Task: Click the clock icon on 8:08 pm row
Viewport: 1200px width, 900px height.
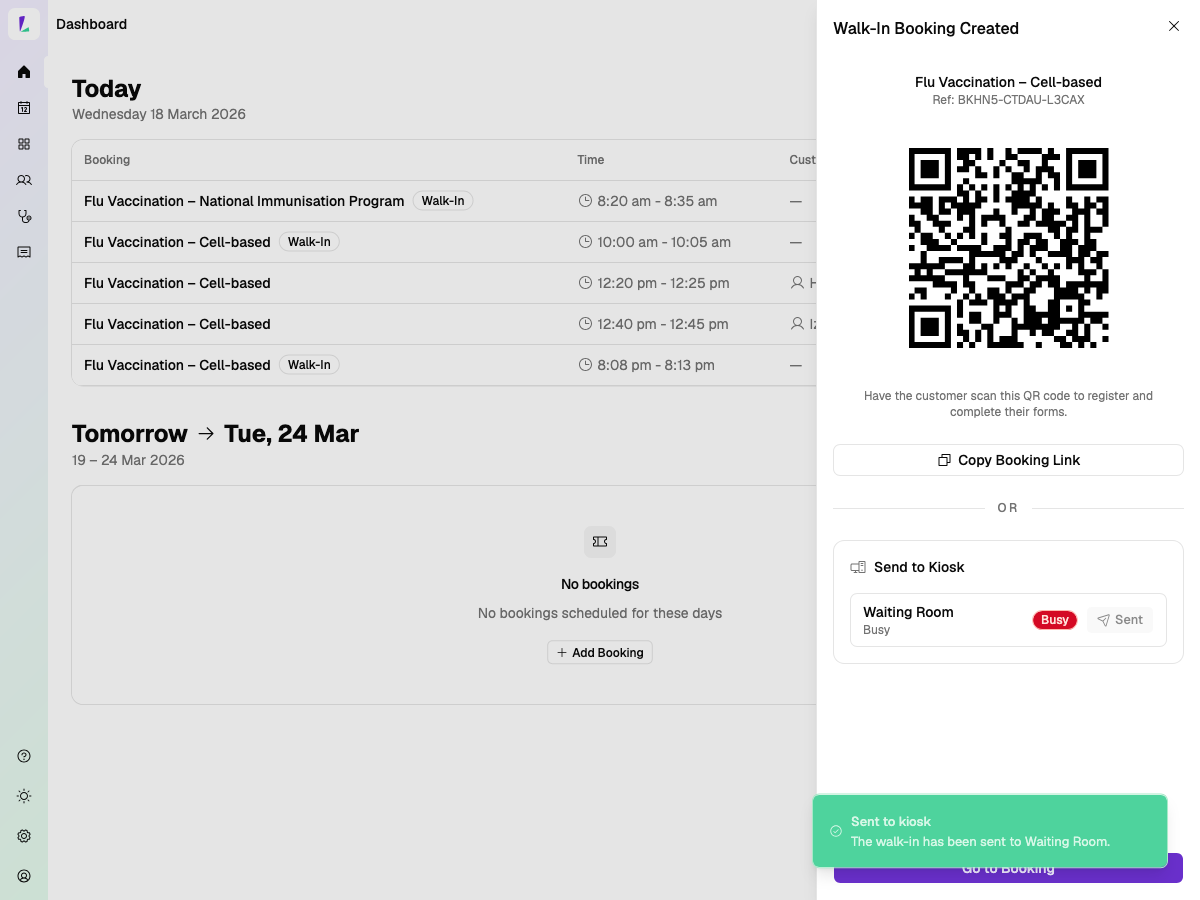Action: tap(586, 365)
